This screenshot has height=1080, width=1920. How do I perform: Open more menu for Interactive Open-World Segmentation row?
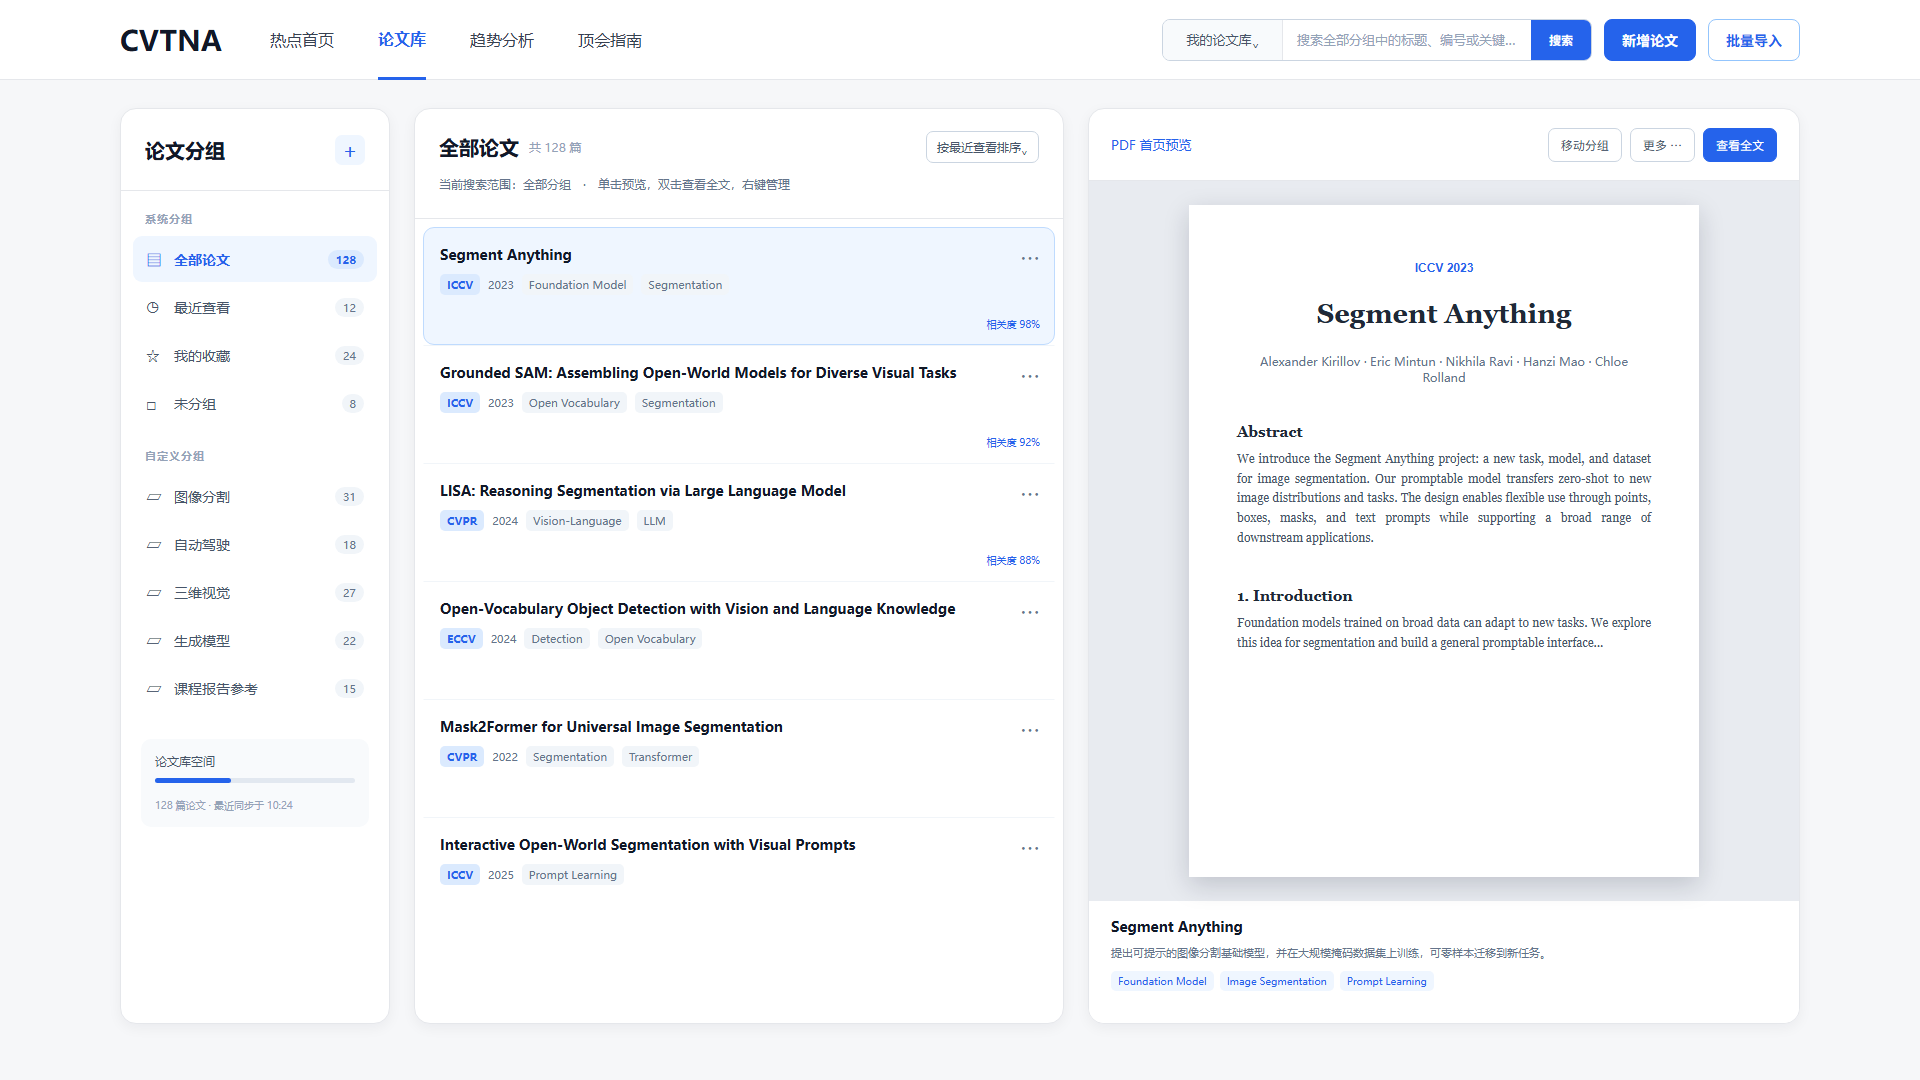[1030, 848]
